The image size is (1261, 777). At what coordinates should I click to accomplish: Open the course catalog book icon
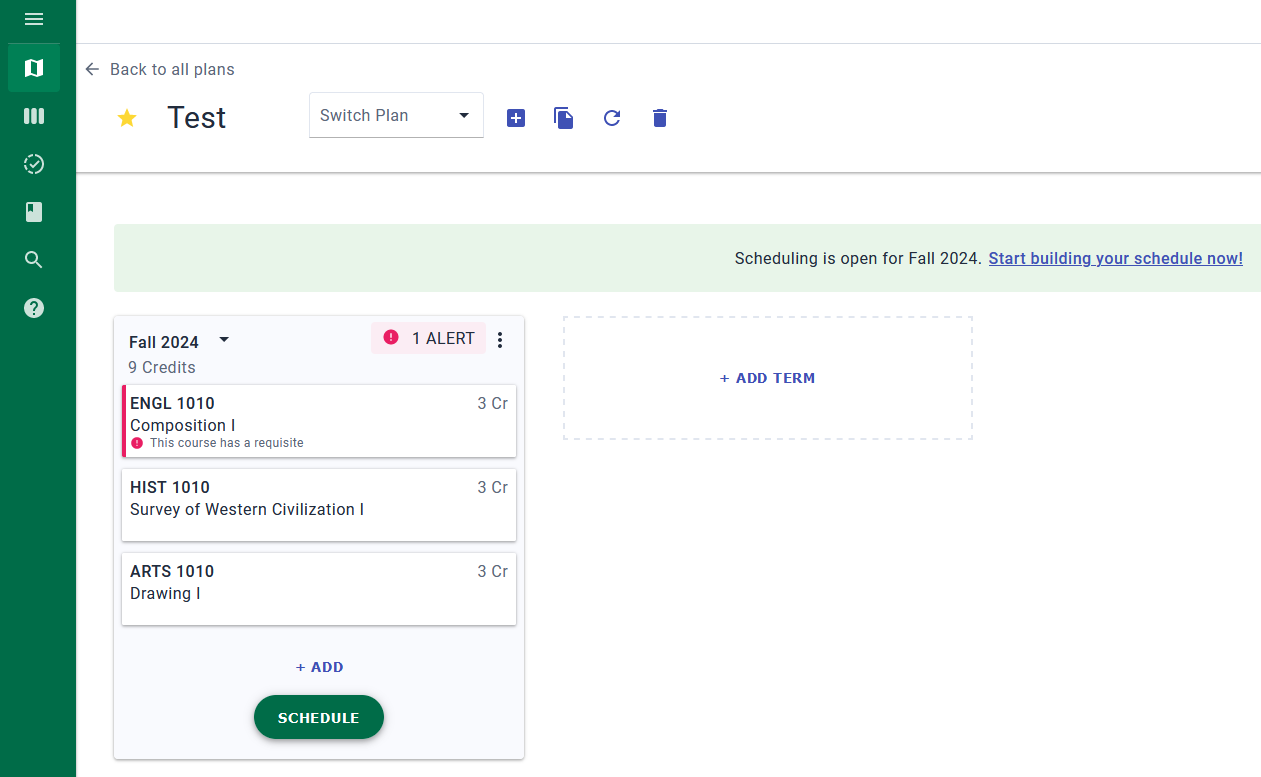pos(34,212)
